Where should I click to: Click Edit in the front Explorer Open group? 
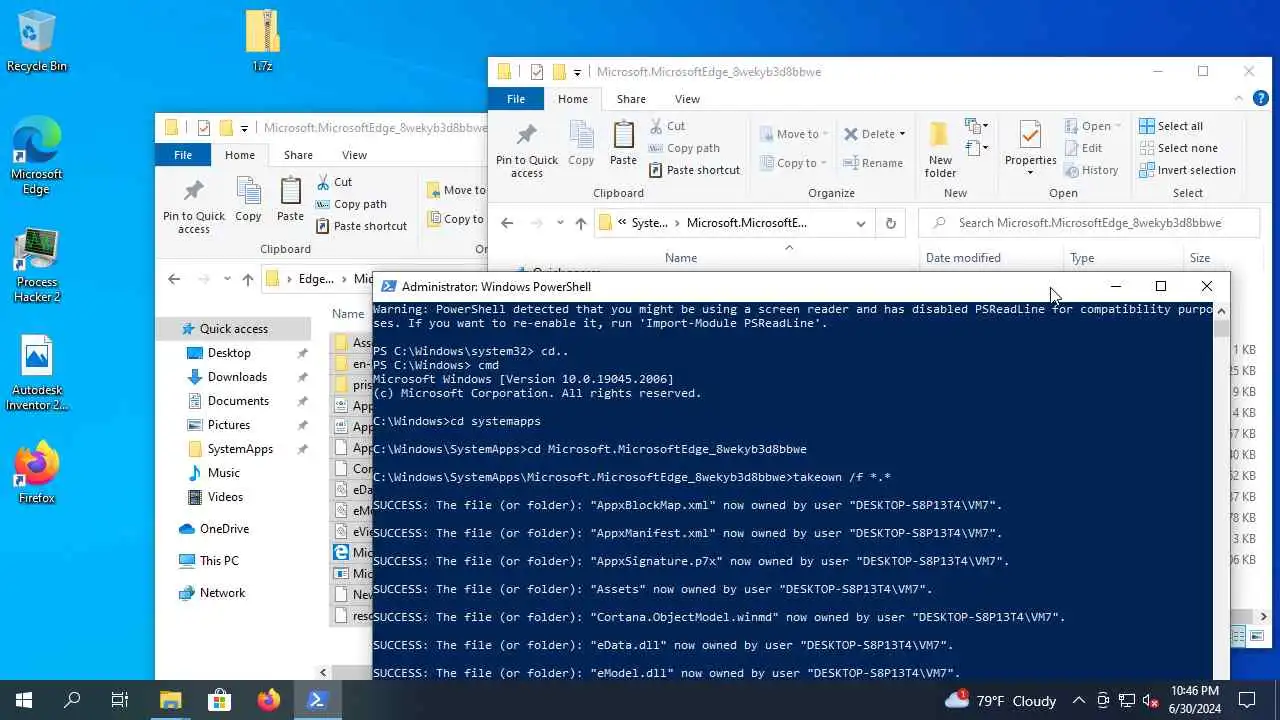click(1083, 148)
